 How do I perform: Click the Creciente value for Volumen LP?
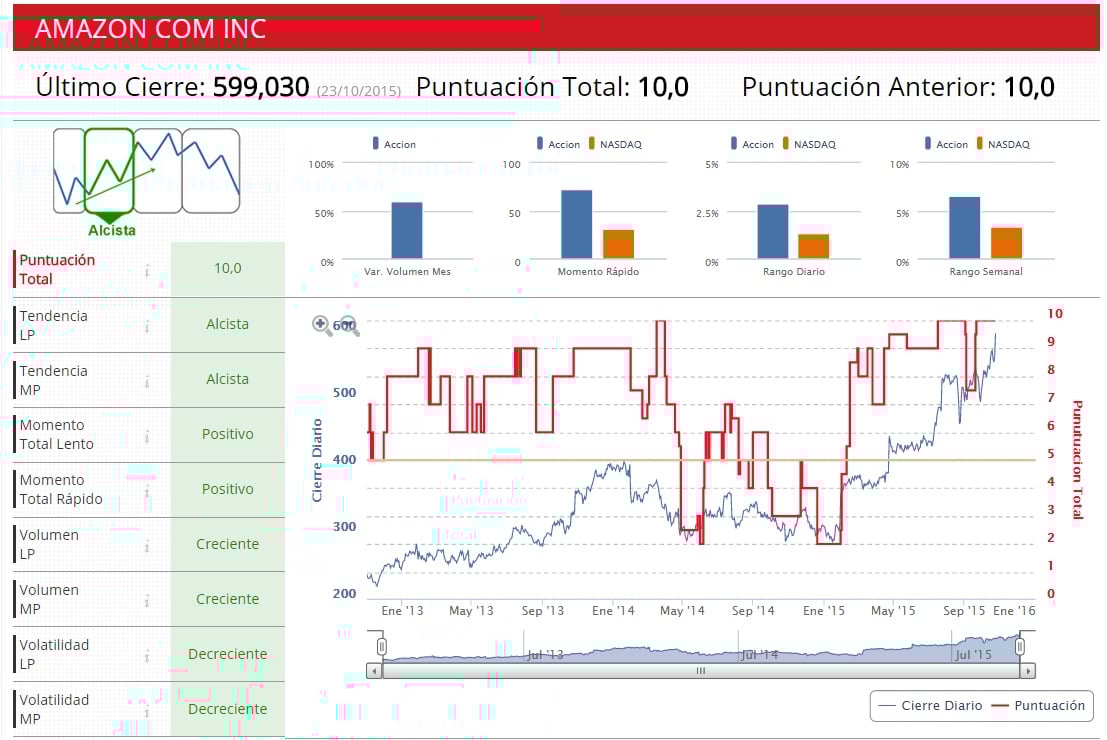click(x=227, y=545)
